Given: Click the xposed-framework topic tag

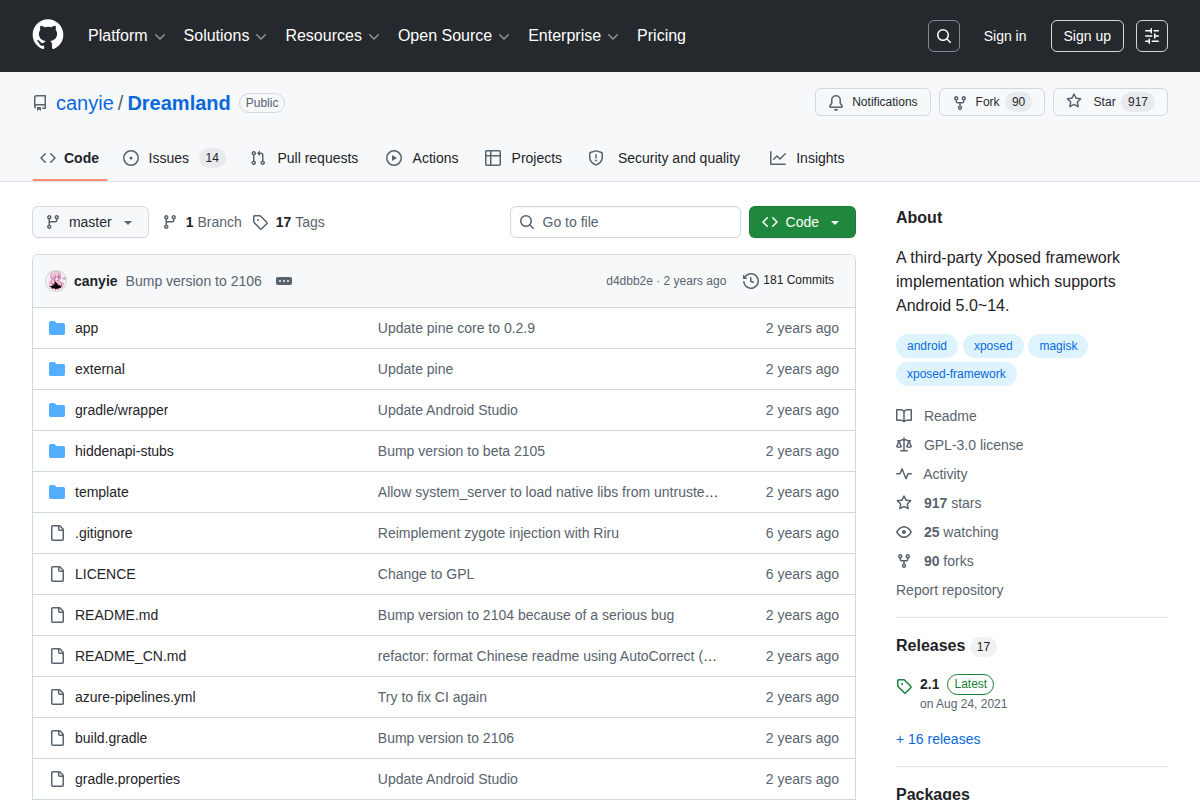Looking at the screenshot, I should pos(956,374).
